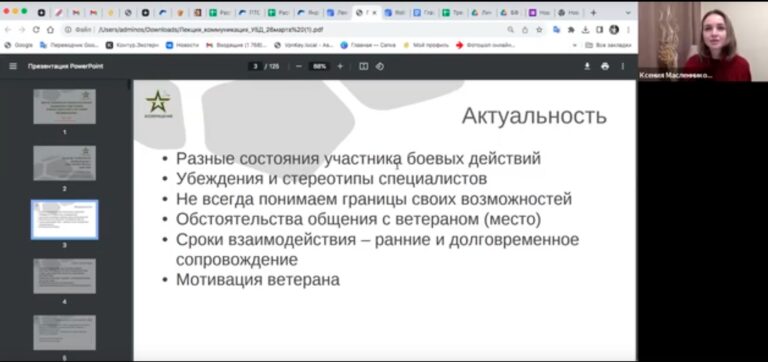Viewport: 768px width, 362px height.
Task: Open the Мой профиль bookmark
Action: [426, 45]
